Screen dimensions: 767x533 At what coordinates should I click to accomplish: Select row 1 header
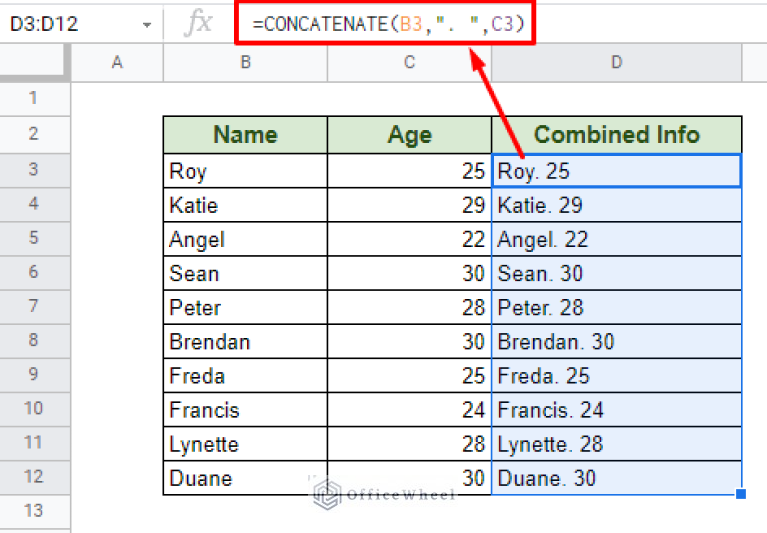[33, 98]
